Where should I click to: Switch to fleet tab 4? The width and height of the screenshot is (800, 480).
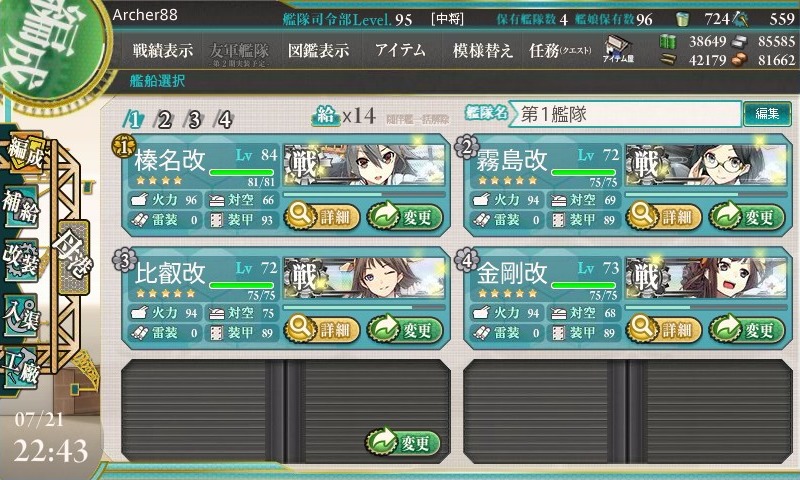click(x=224, y=120)
